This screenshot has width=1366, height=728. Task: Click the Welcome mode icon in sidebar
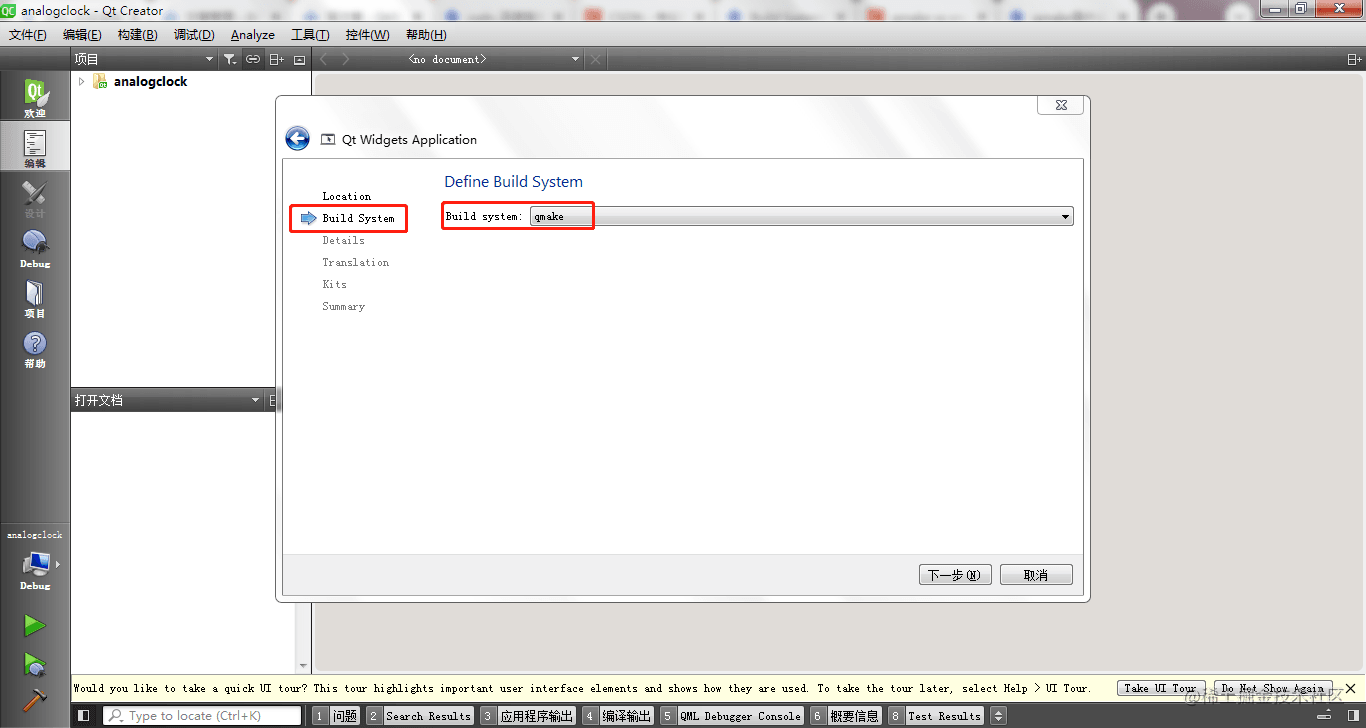tap(35, 98)
